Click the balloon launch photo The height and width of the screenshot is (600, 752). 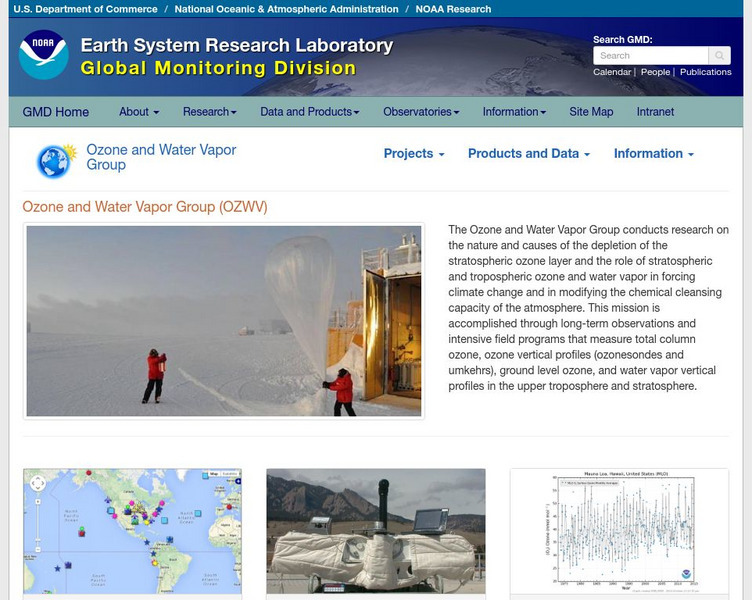tap(224, 321)
